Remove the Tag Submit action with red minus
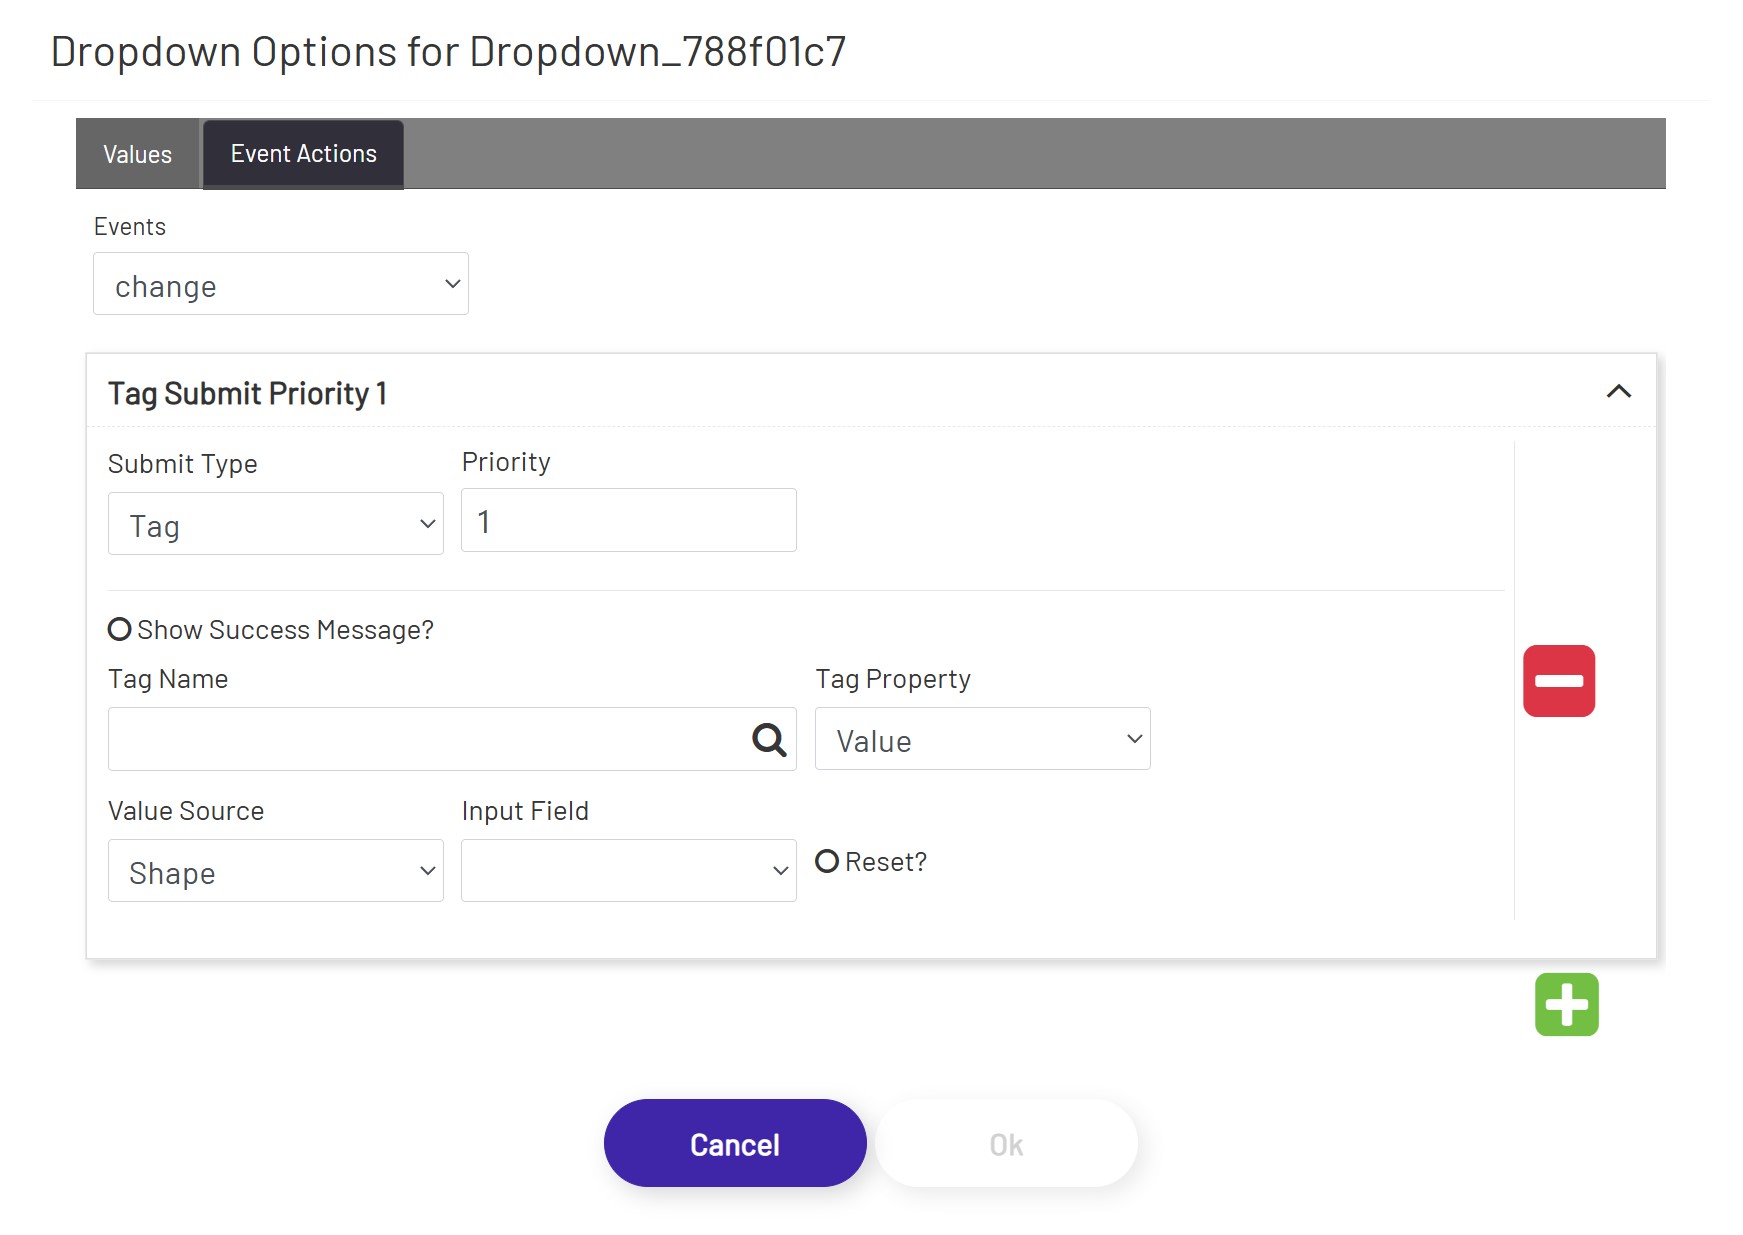This screenshot has width=1743, height=1235. tap(1558, 681)
